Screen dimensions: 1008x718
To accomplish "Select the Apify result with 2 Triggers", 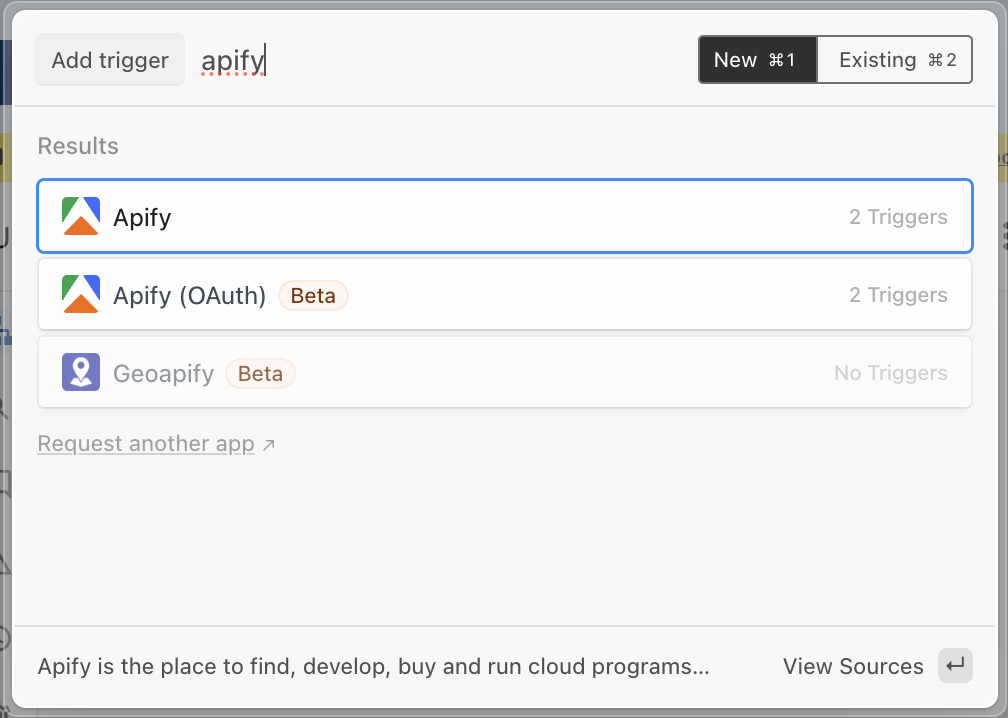I will tap(504, 216).
